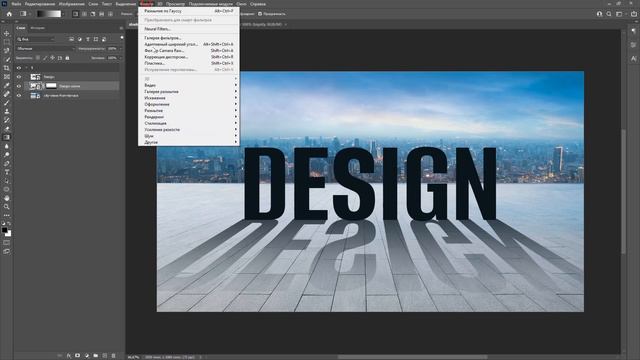Open the gradient picker dropdown arrow
The width and height of the screenshot is (640, 360).
64,13
